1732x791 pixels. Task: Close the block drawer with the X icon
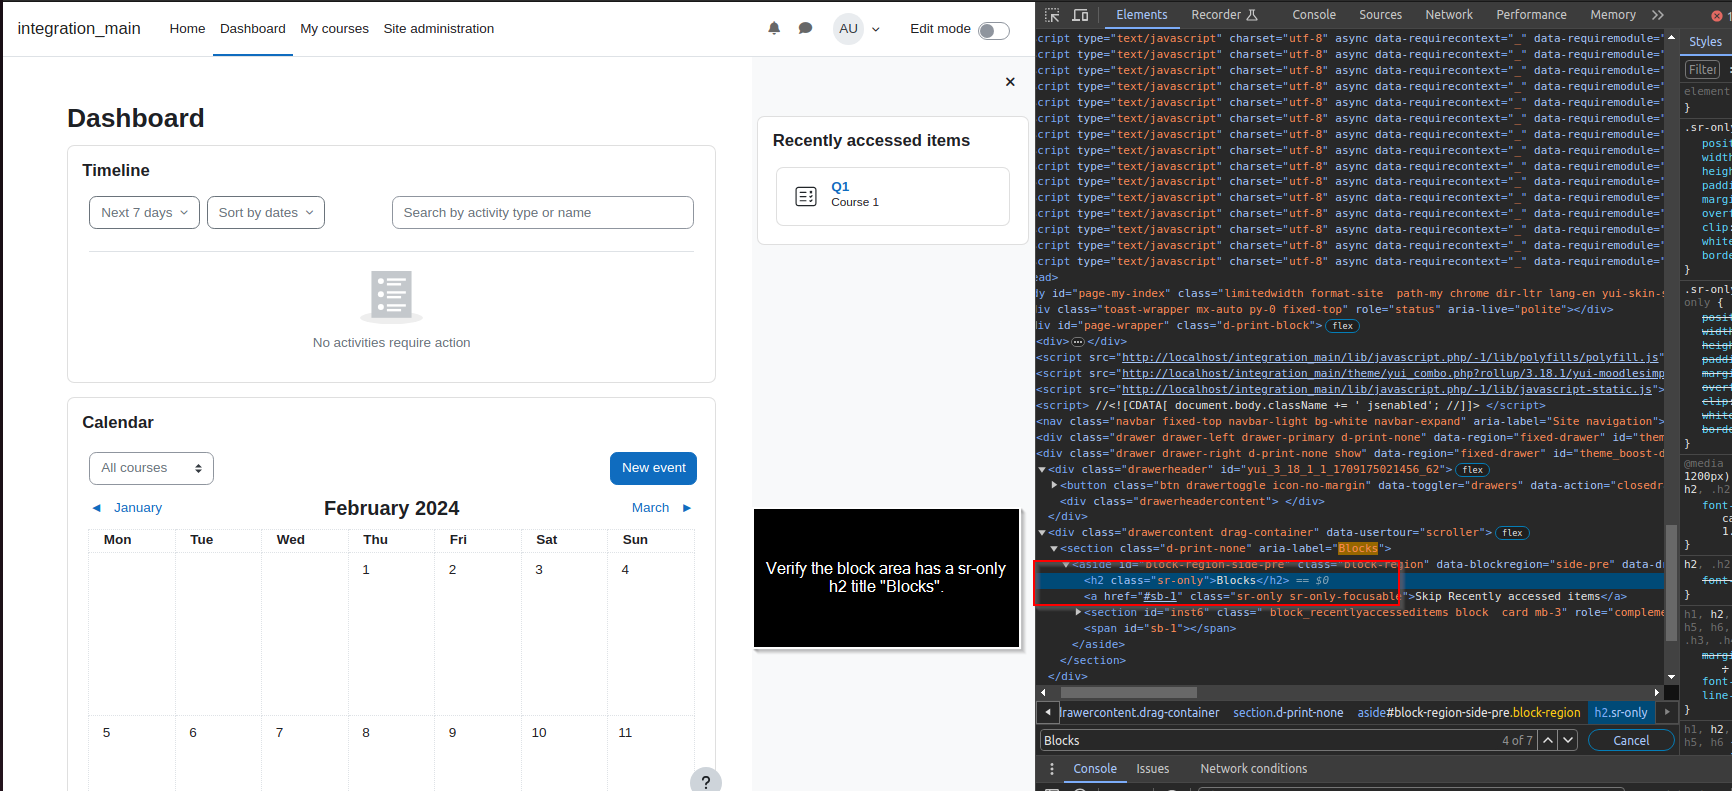1010,82
